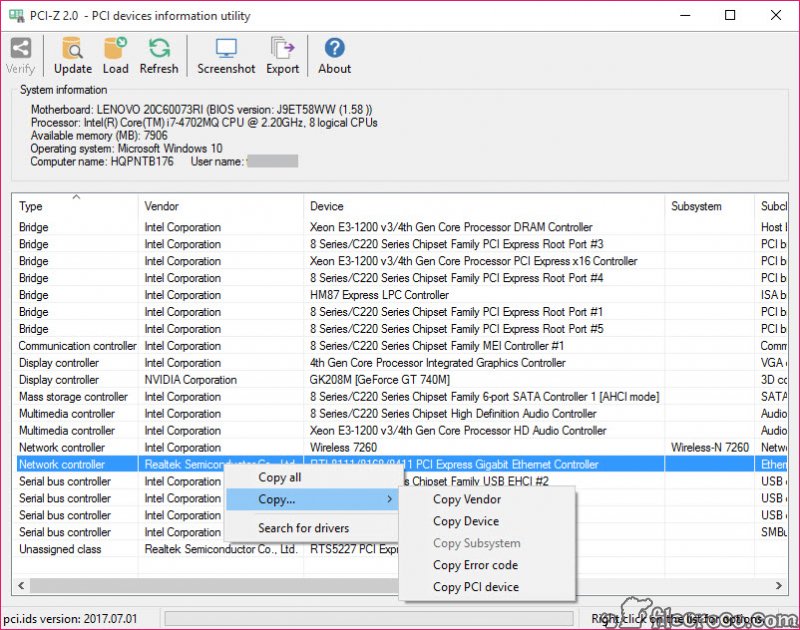This screenshot has height=630, width=800.
Task: Choose Copy all from context menu
Action: 311,477
